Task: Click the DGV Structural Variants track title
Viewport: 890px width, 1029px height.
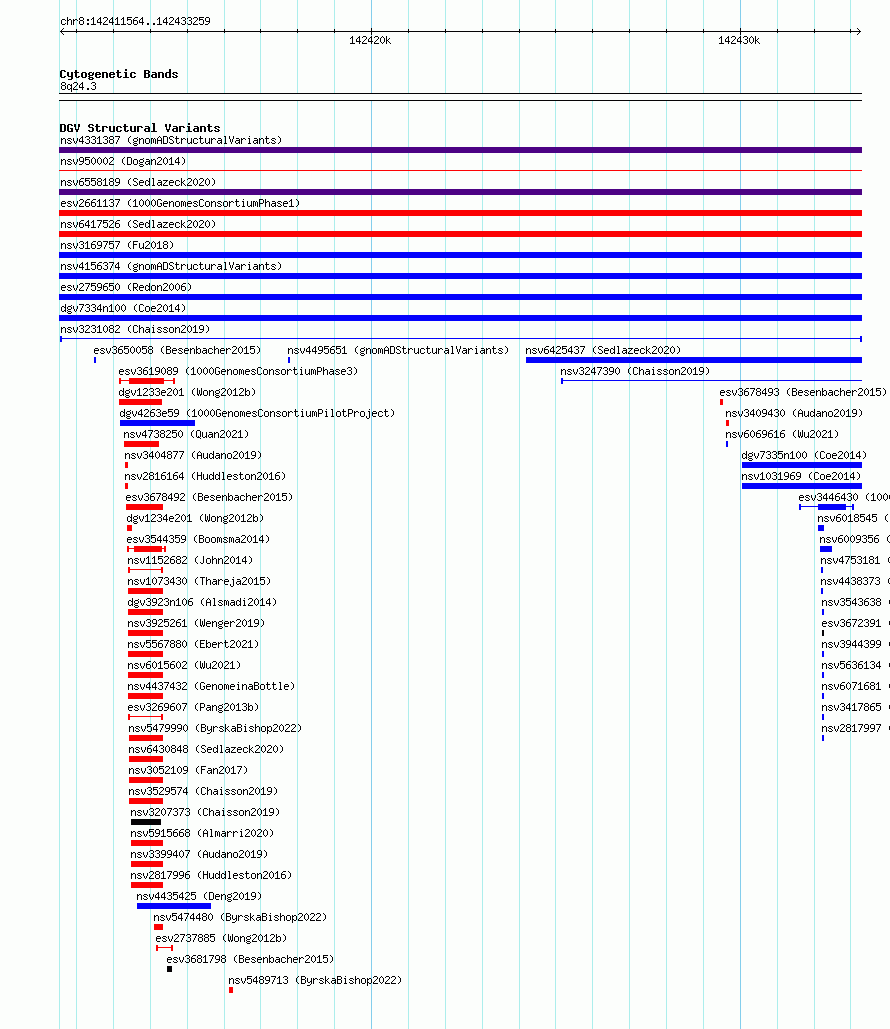Action: click(x=140, y=128)
